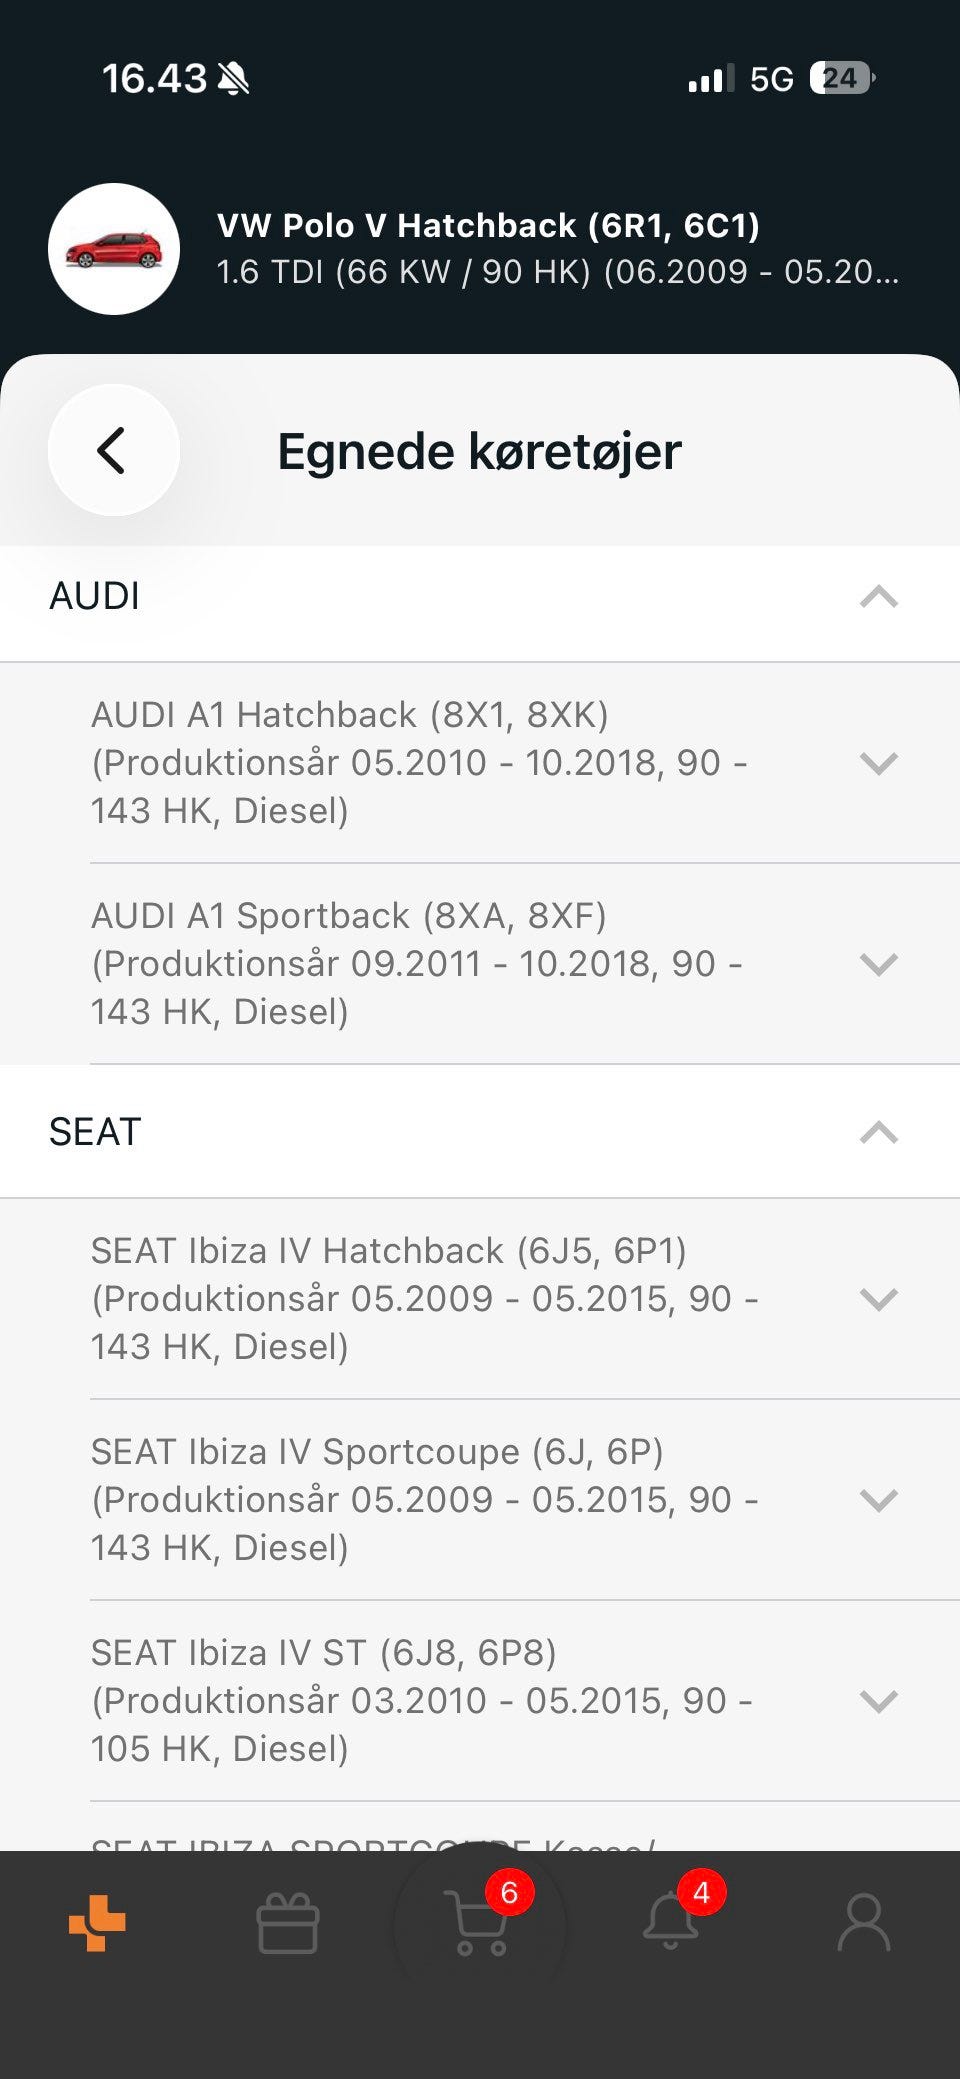Tap the AUDI brand header label

tap(94, 596)
